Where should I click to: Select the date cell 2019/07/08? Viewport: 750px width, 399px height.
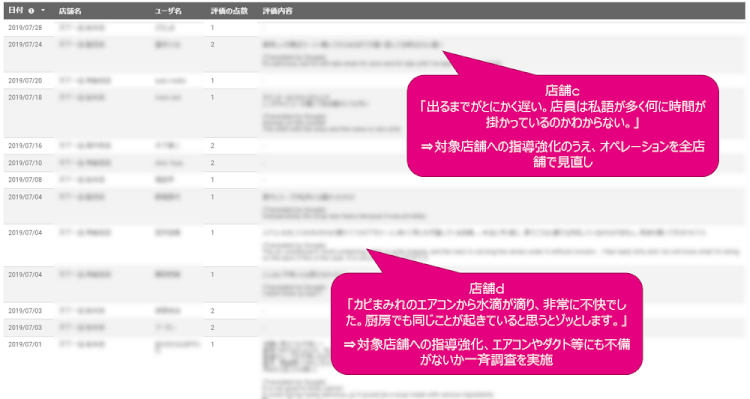coord(25,179)
